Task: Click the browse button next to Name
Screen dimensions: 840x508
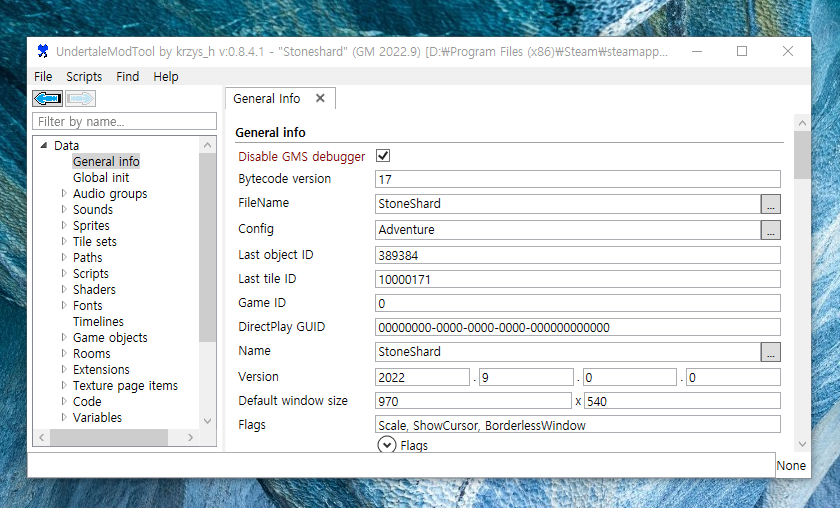Action: click(x=770, y=352)
